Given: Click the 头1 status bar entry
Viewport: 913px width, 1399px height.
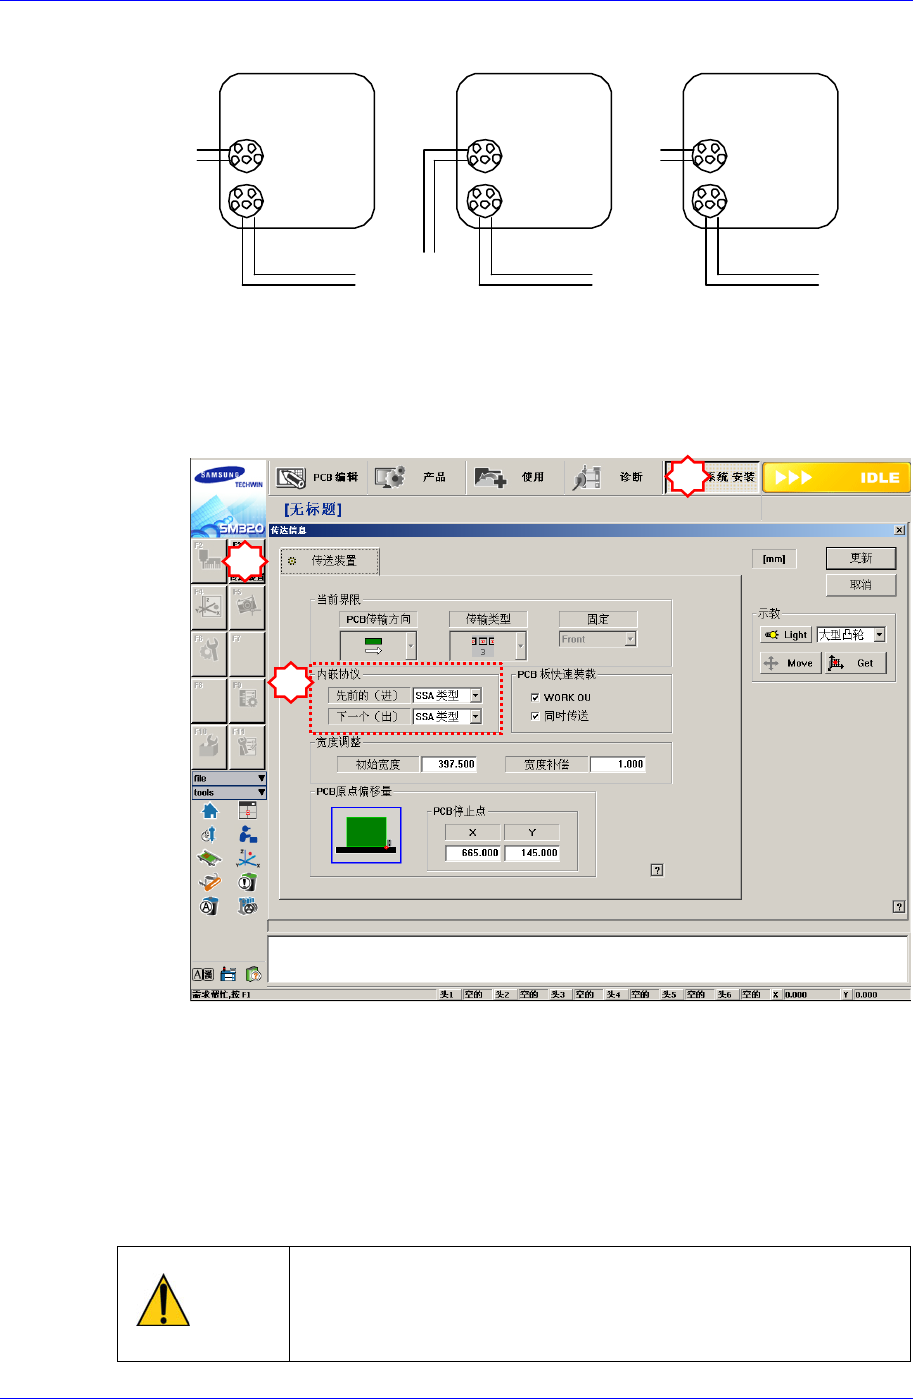Looking at the screenshot, I should tap(447, 995).
